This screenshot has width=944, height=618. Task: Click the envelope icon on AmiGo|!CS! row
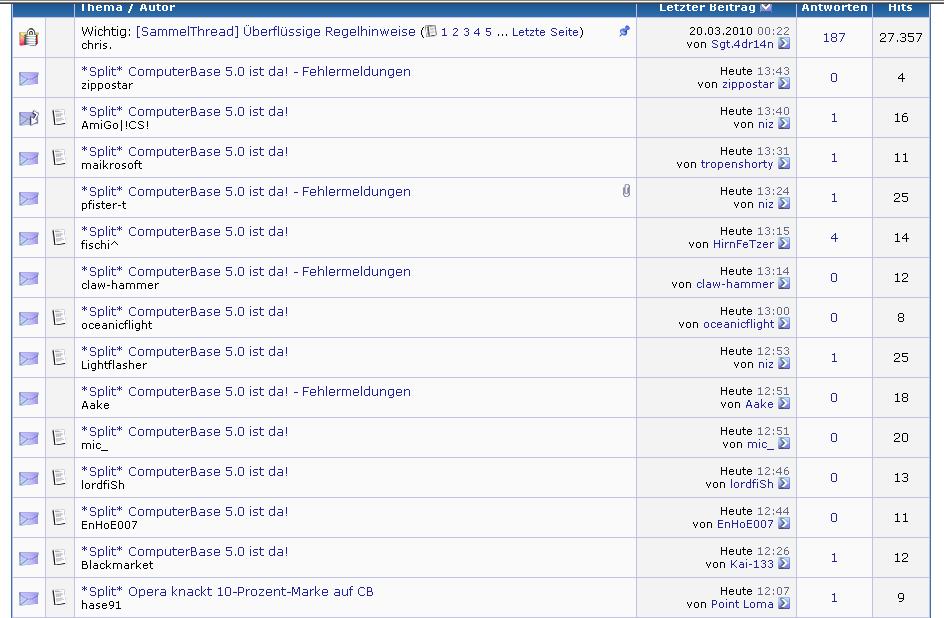tap(28, 118)
